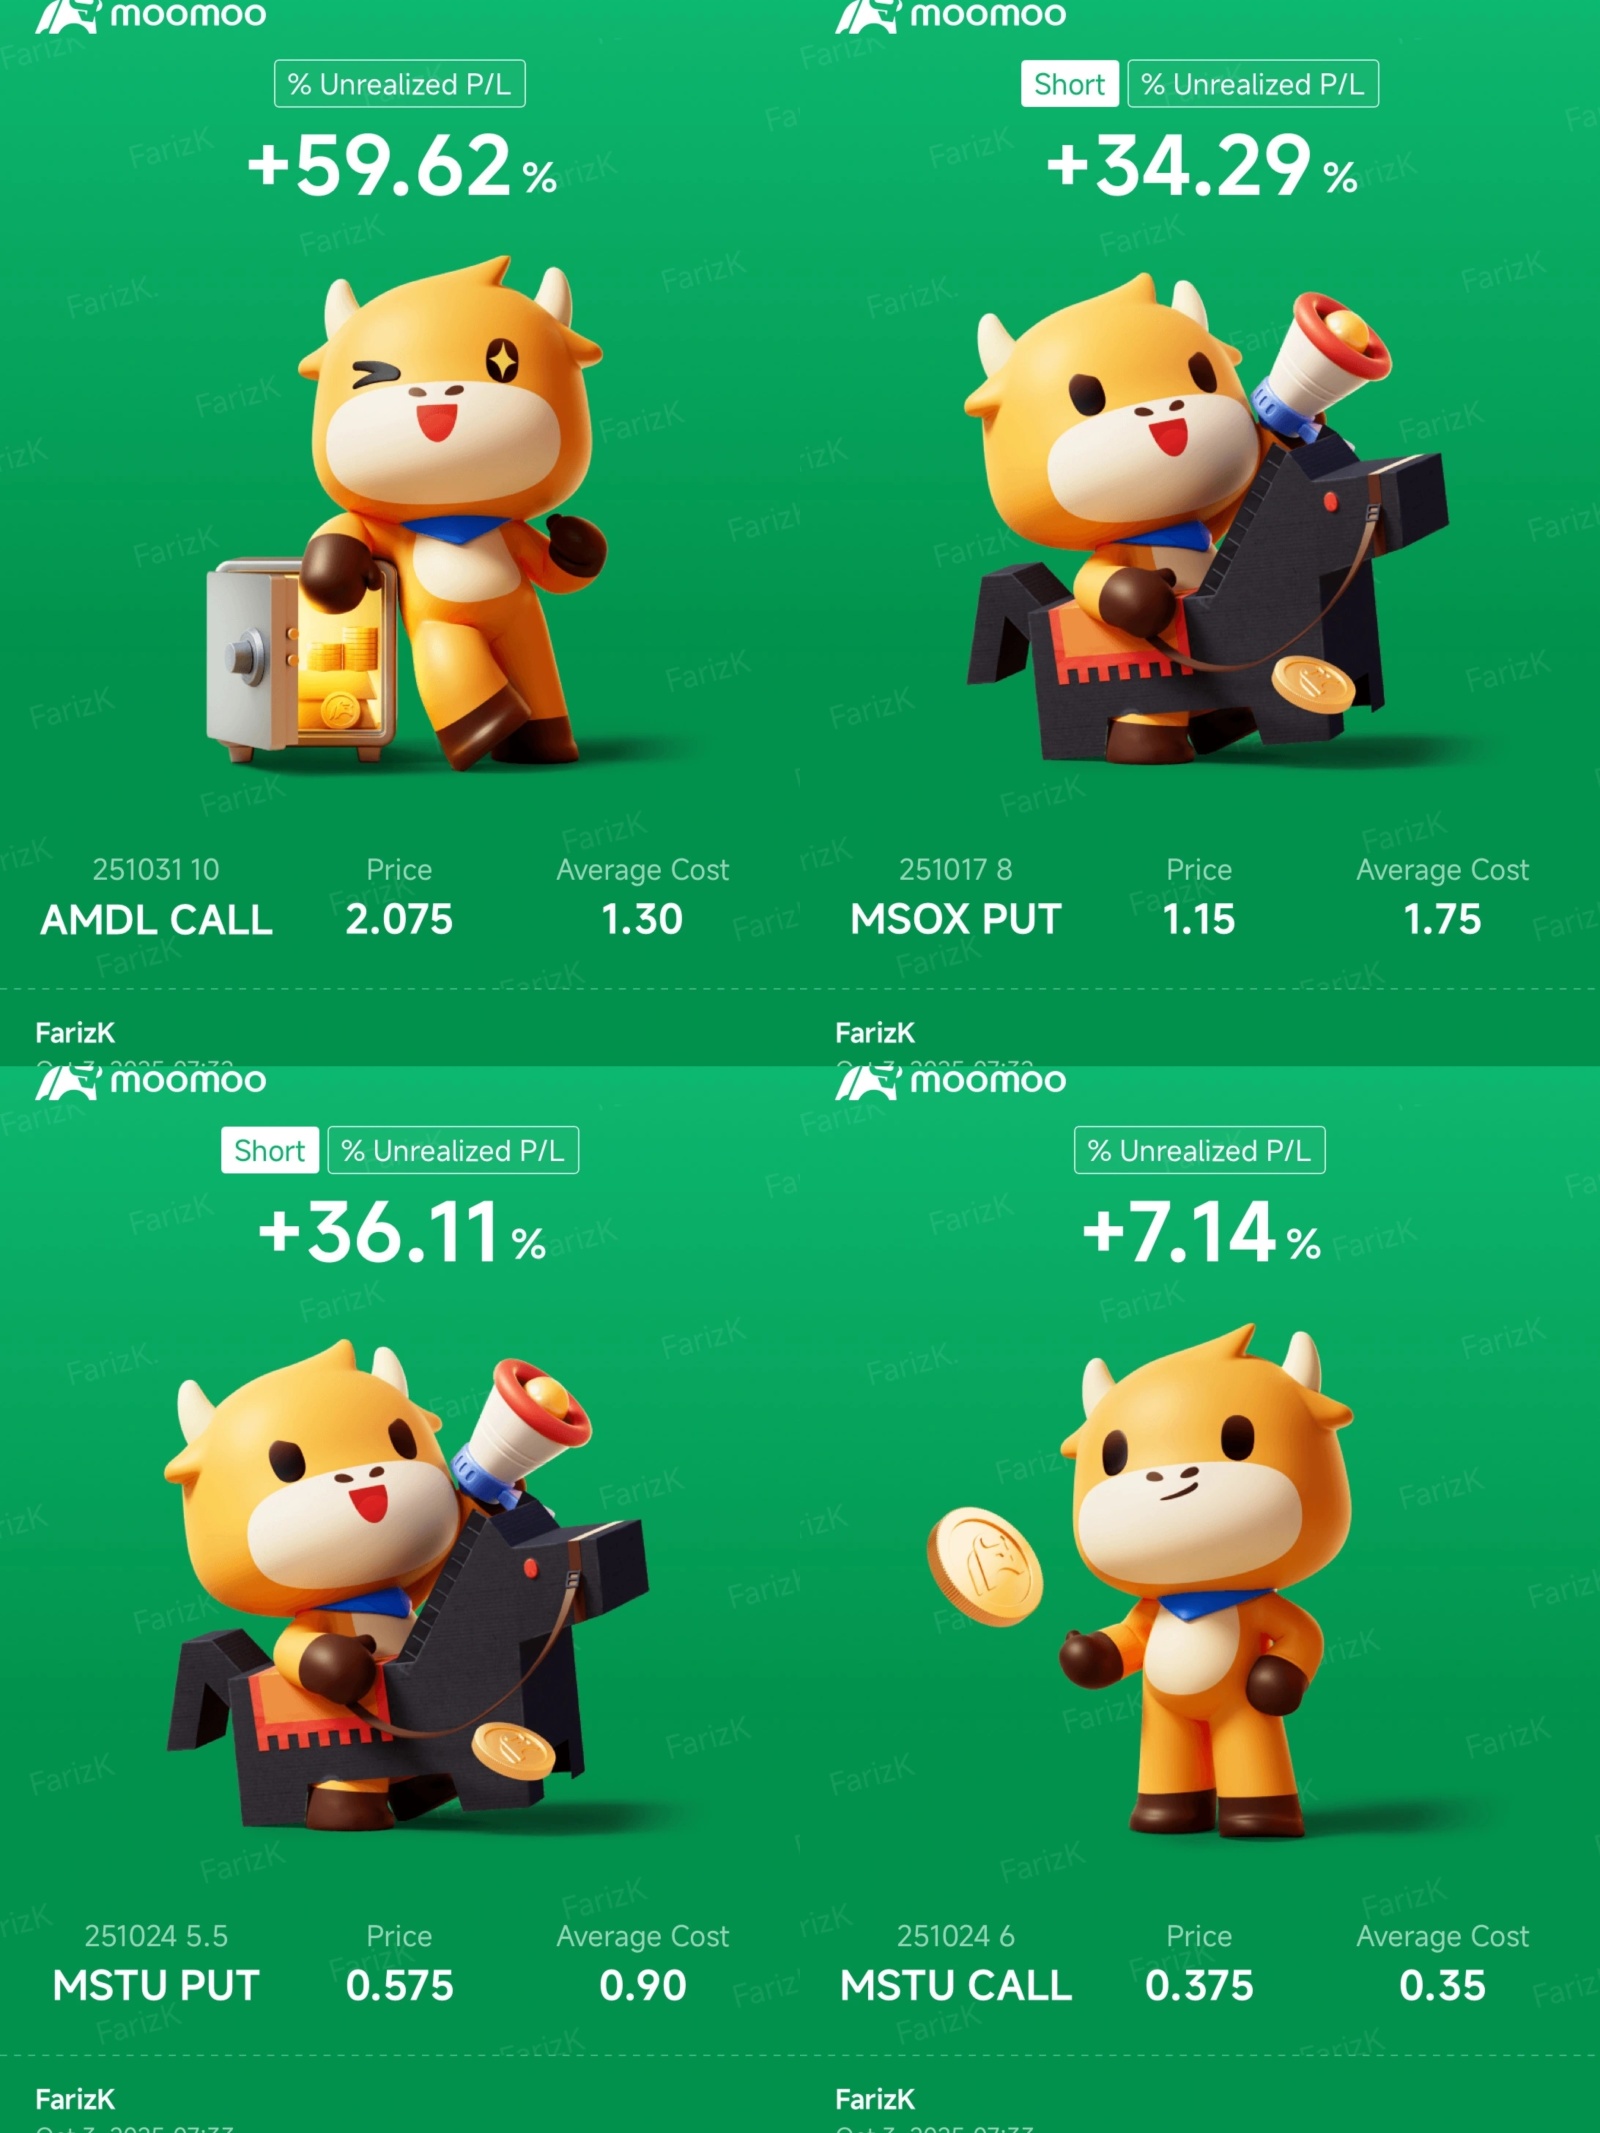The height and width of the screenshot is (2133, 1600).
Task: Open the MSOX PUT contract name
Action: 956,920
